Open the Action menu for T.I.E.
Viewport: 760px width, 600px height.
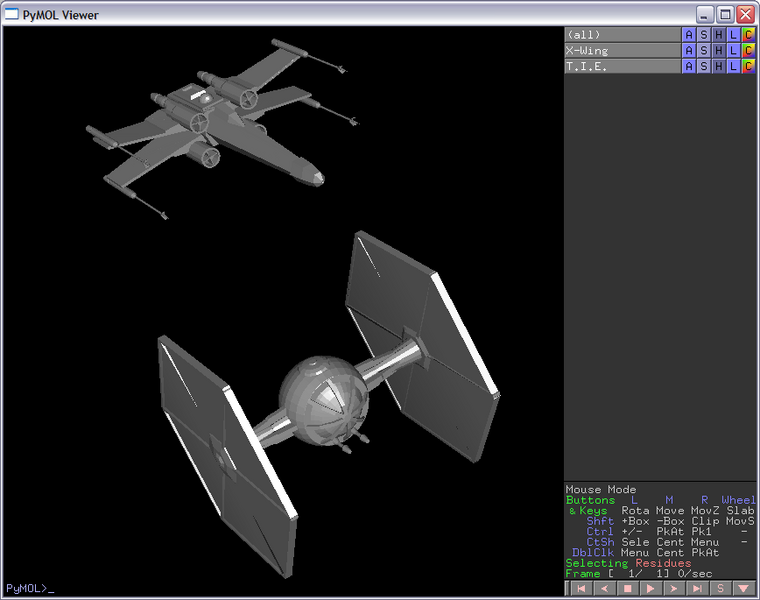[688, 67]
